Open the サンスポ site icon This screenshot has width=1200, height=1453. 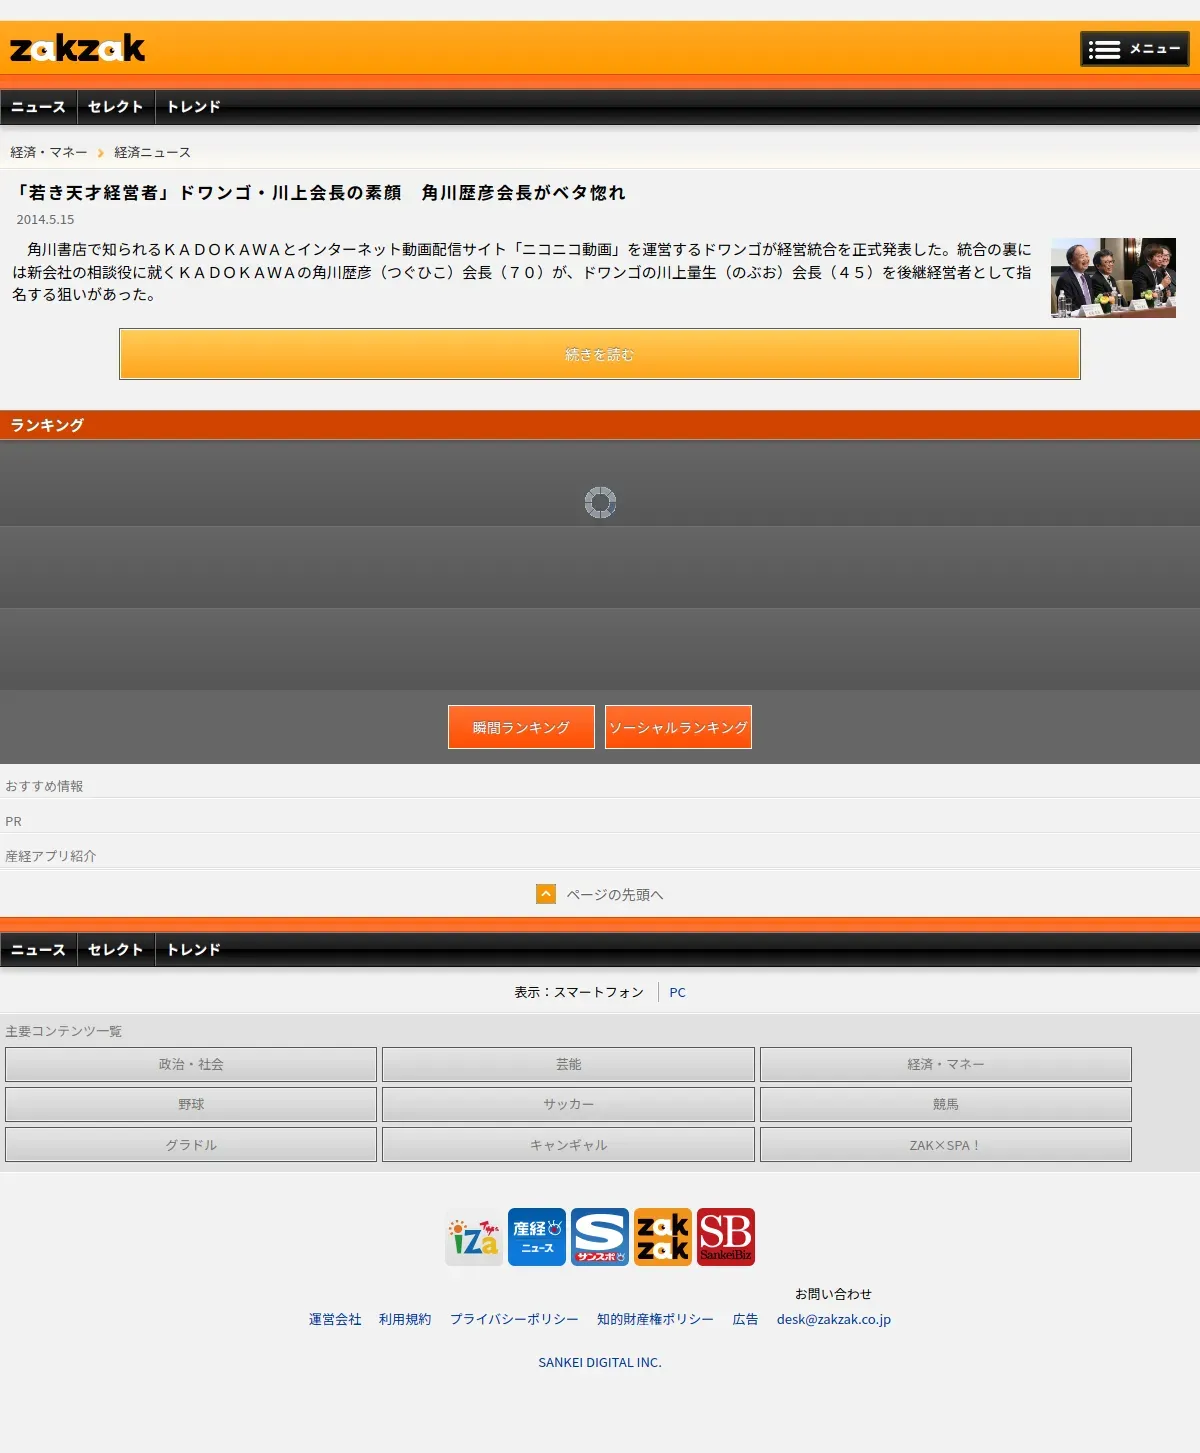click(x=600, y=1237)
